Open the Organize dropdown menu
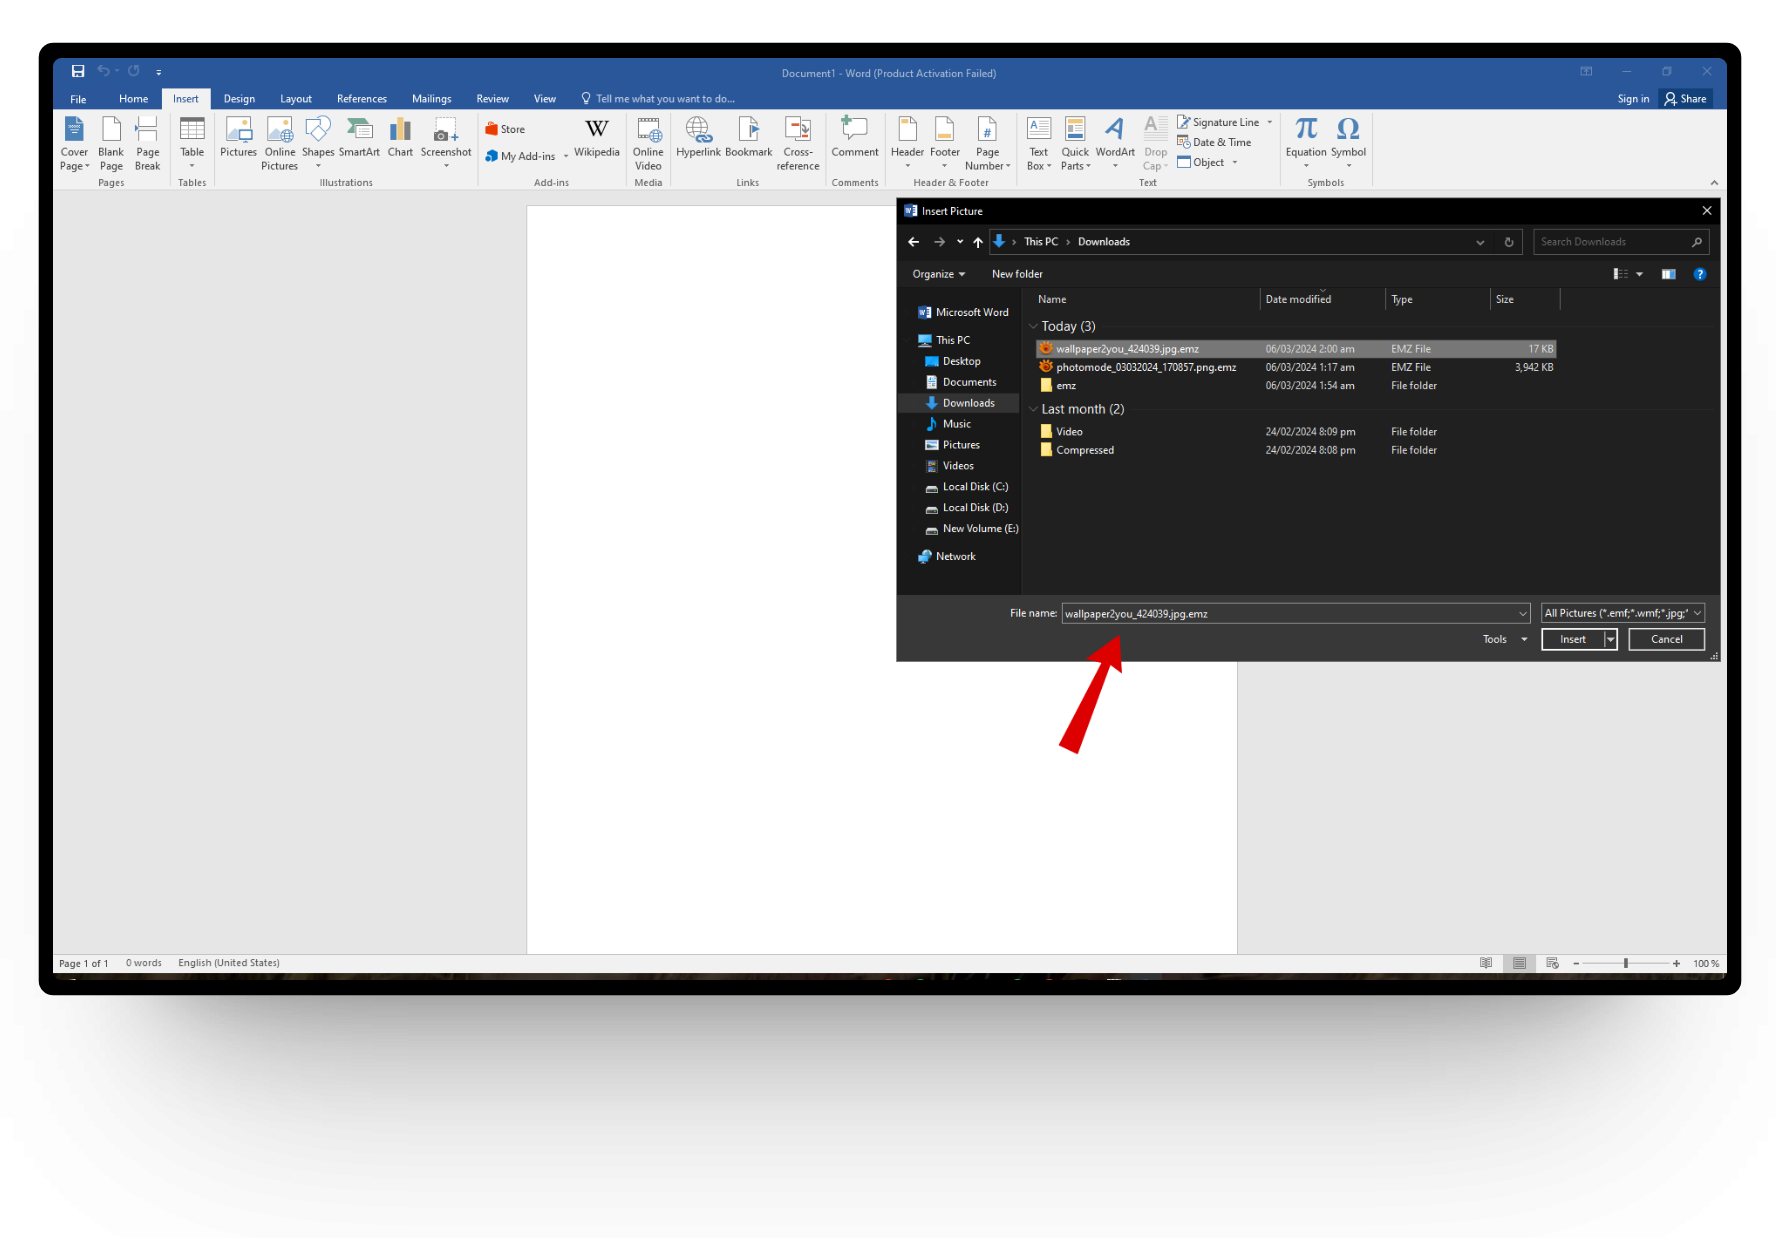Image resolution: width=1776 pixels, height=1238 pixels. click(939, 274)
